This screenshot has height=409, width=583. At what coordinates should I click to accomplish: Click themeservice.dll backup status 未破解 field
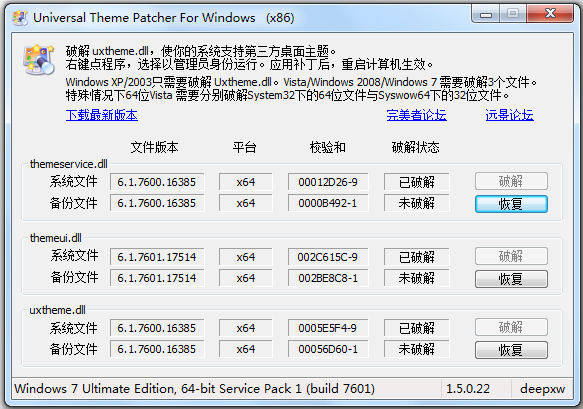416,203
